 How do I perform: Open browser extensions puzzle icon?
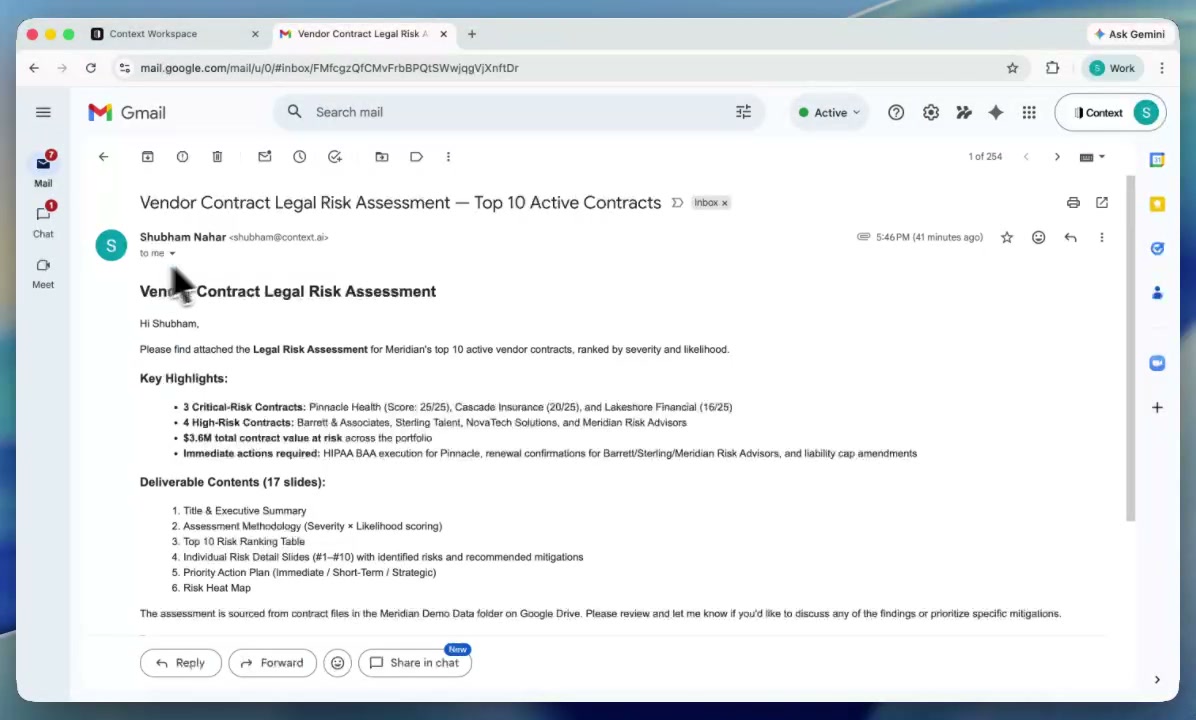(x=1053, y=69)
